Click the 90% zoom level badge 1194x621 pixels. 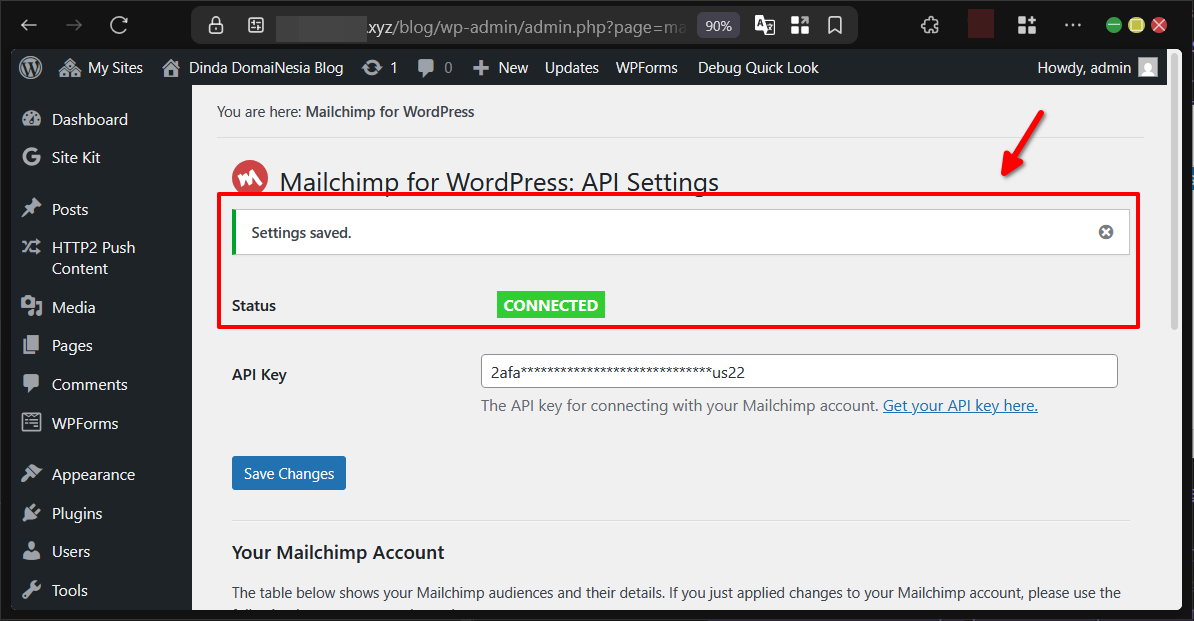(x=718, y=24)
